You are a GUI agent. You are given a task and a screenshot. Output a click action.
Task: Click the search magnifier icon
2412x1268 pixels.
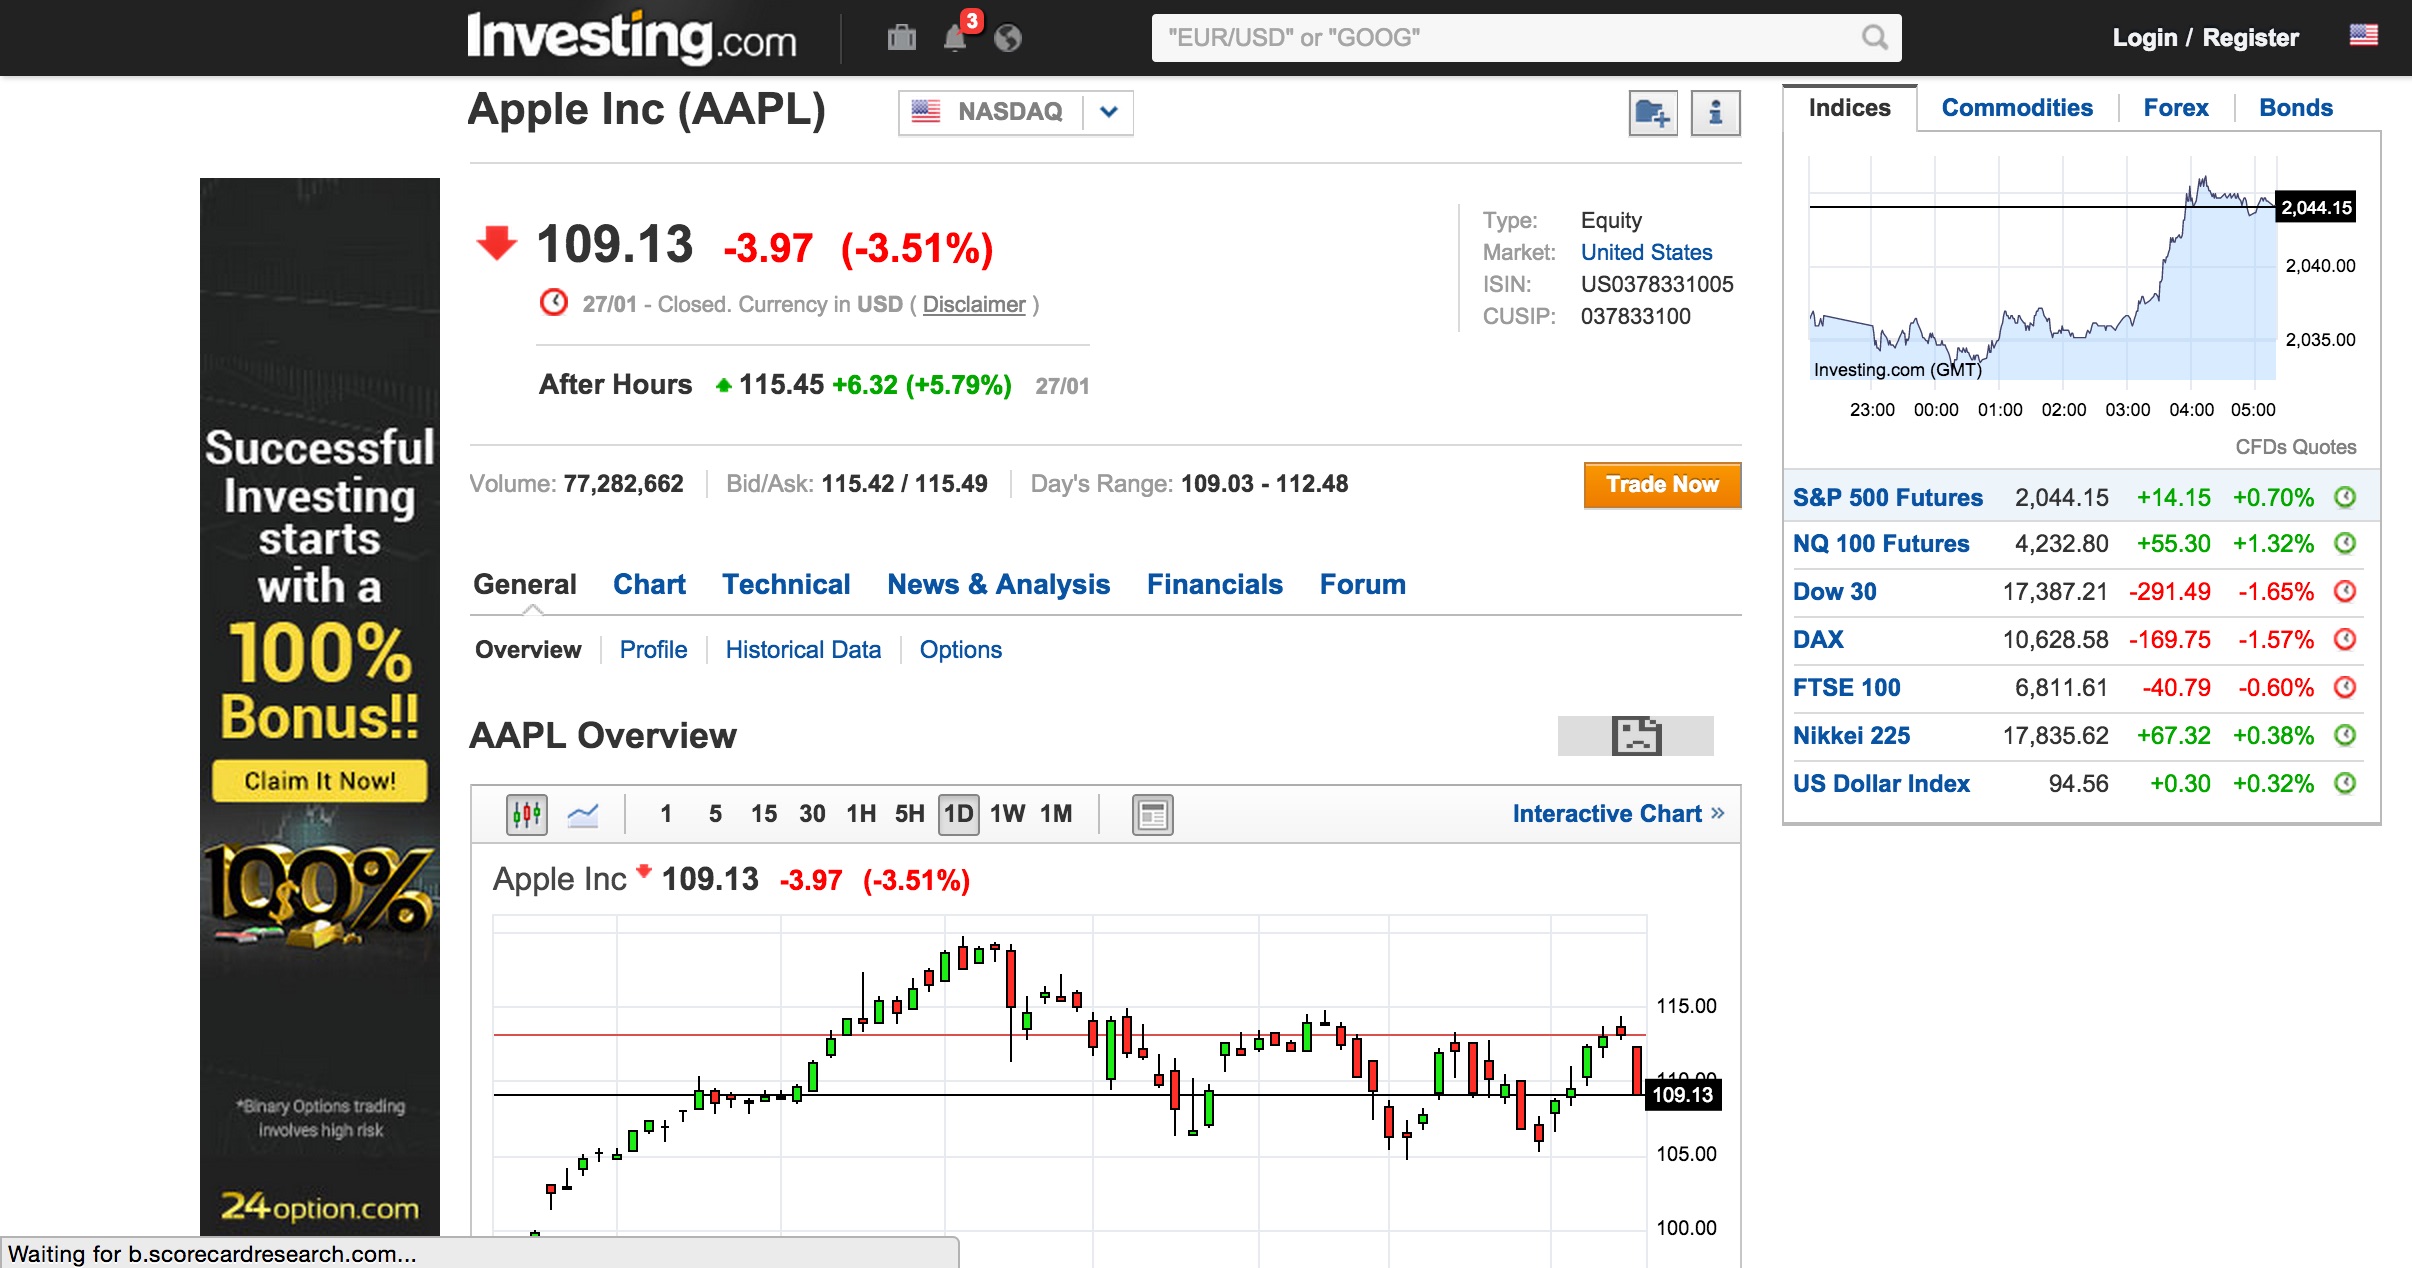point(1874,38)
